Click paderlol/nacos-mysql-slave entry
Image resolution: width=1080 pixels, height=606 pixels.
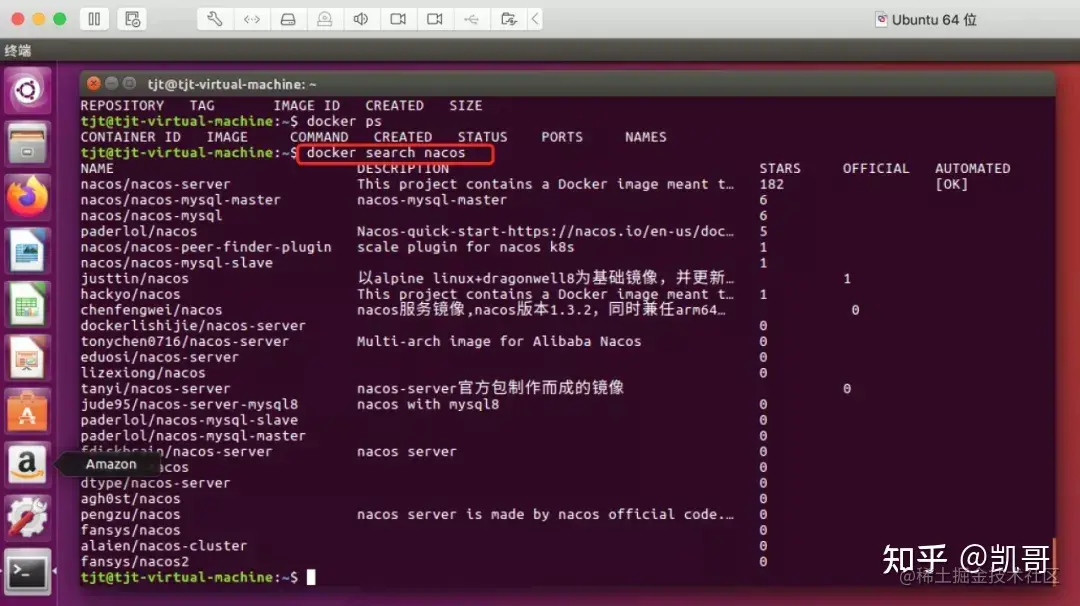coord(189,419)
